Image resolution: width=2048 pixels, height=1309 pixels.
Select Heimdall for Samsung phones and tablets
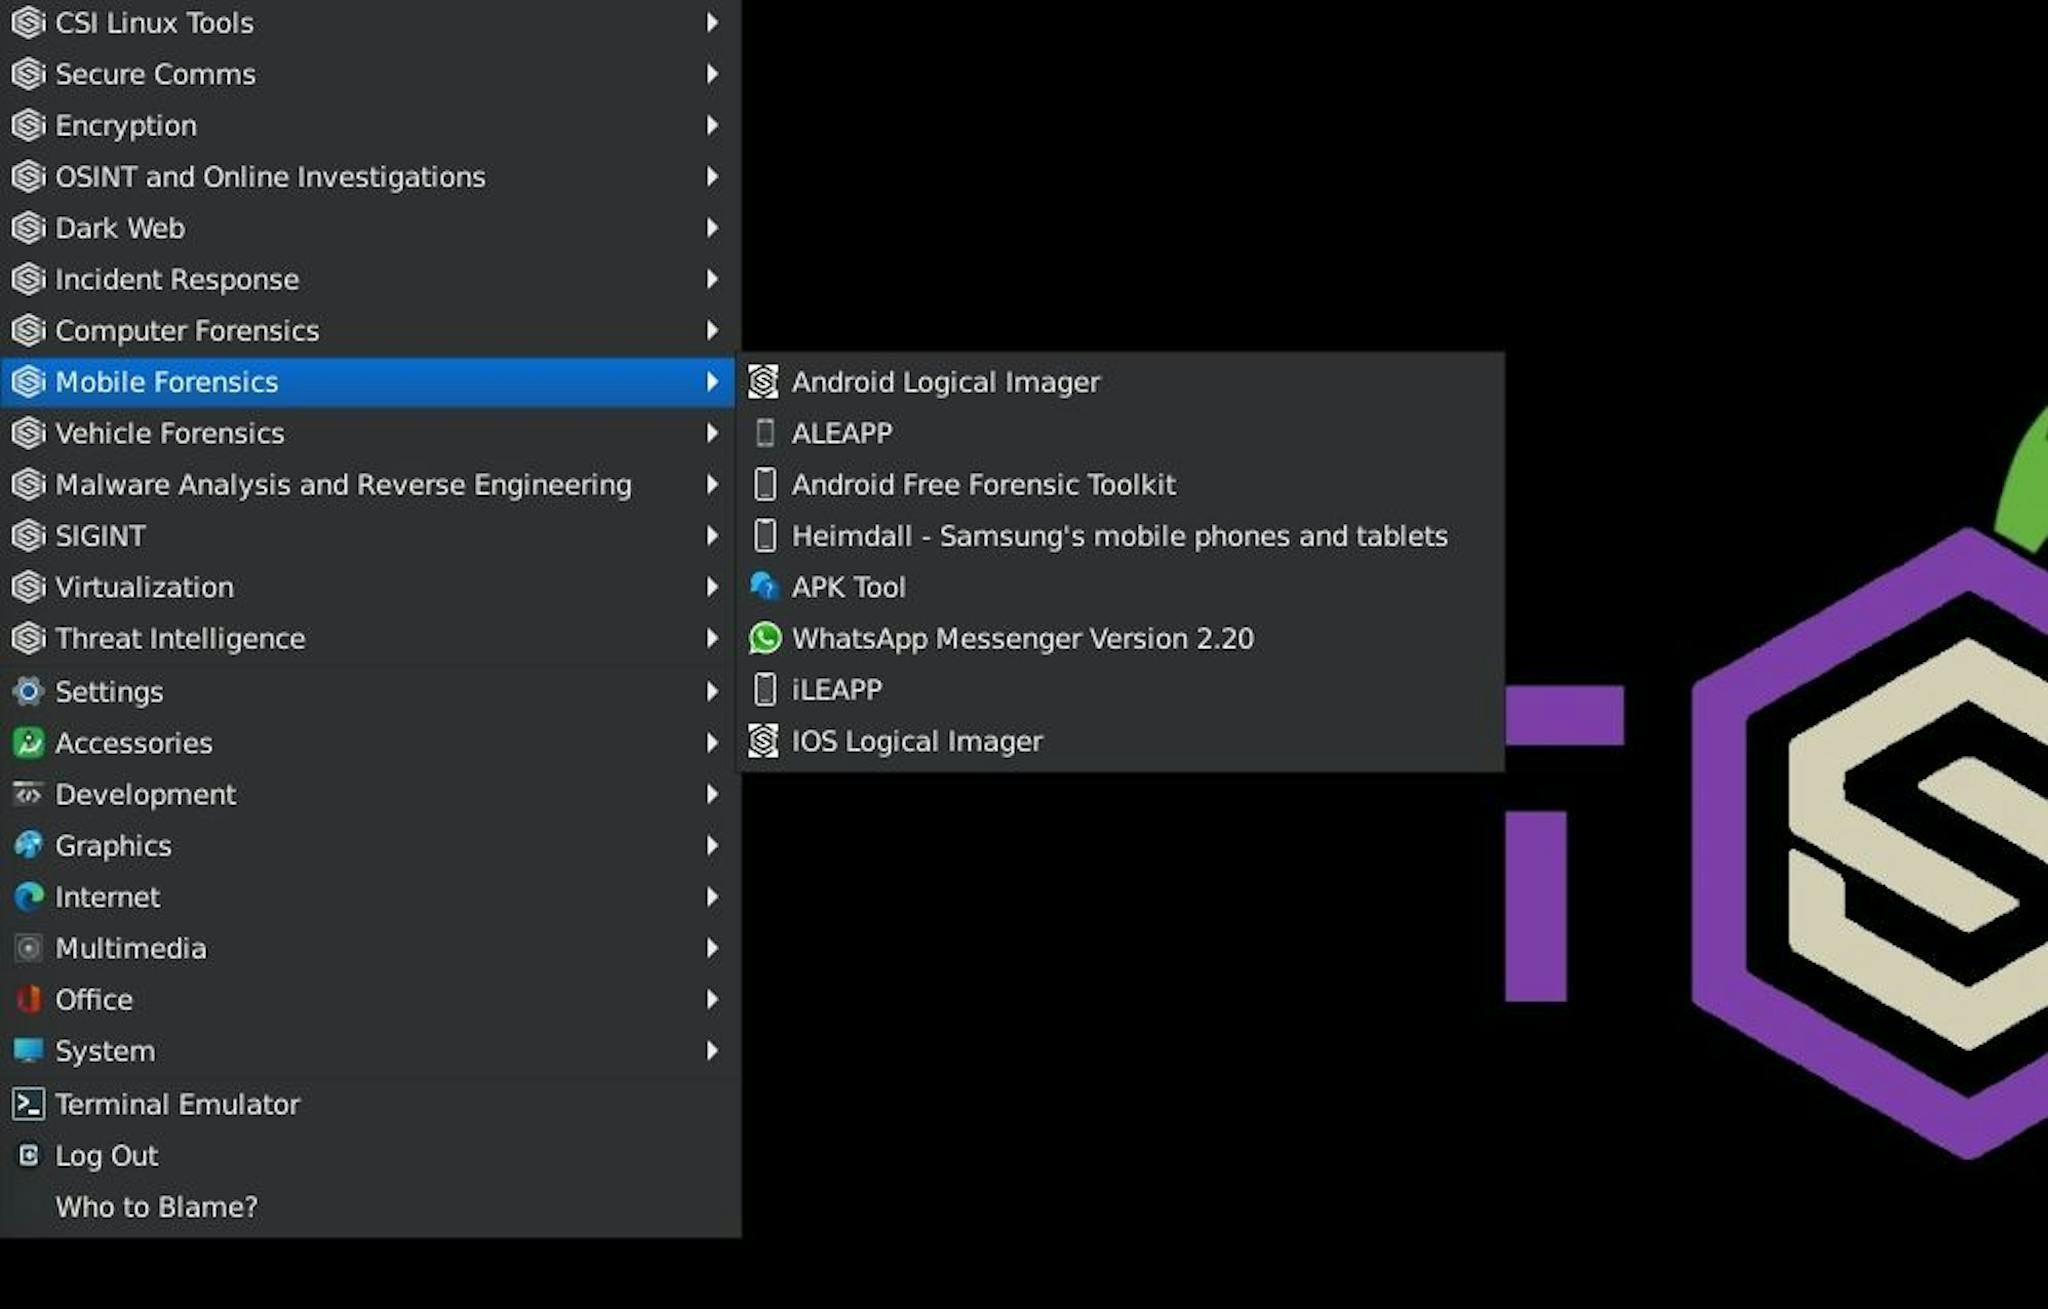(1119, 535)
